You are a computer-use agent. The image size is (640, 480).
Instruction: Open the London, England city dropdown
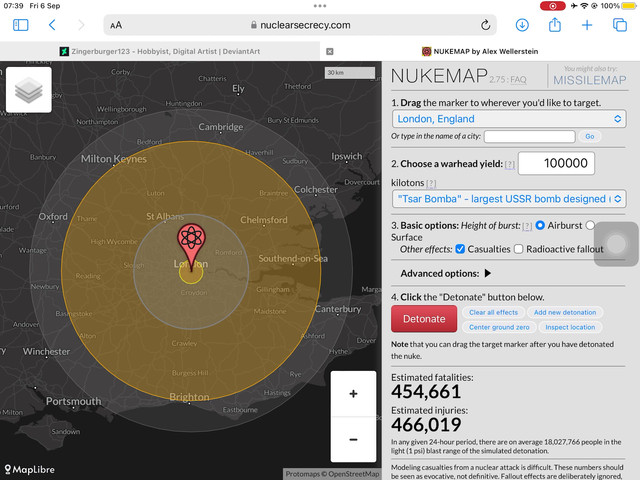click(x=509, y=119)
